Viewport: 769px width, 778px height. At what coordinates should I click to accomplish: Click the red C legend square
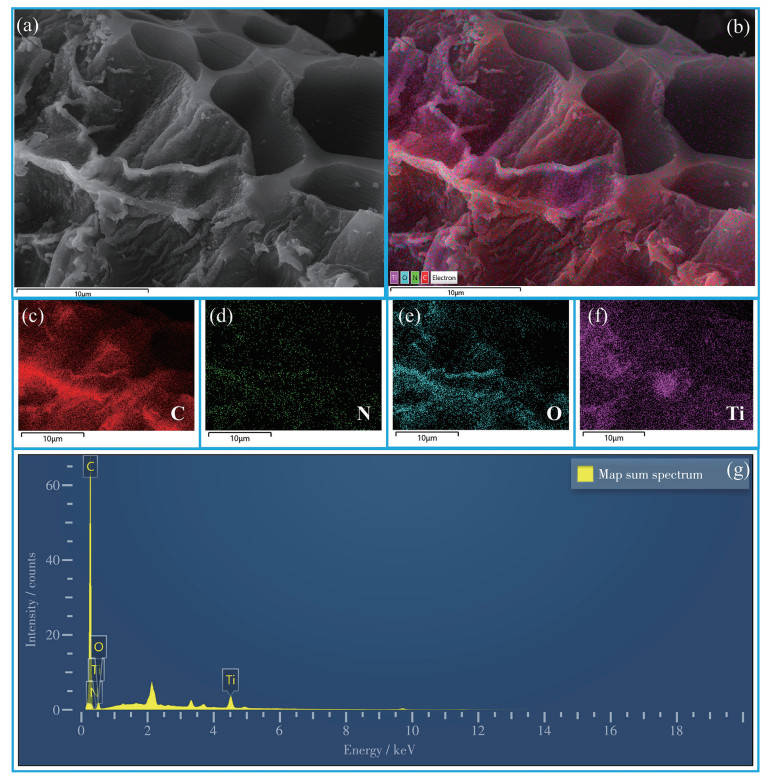(x=423, y=277)
